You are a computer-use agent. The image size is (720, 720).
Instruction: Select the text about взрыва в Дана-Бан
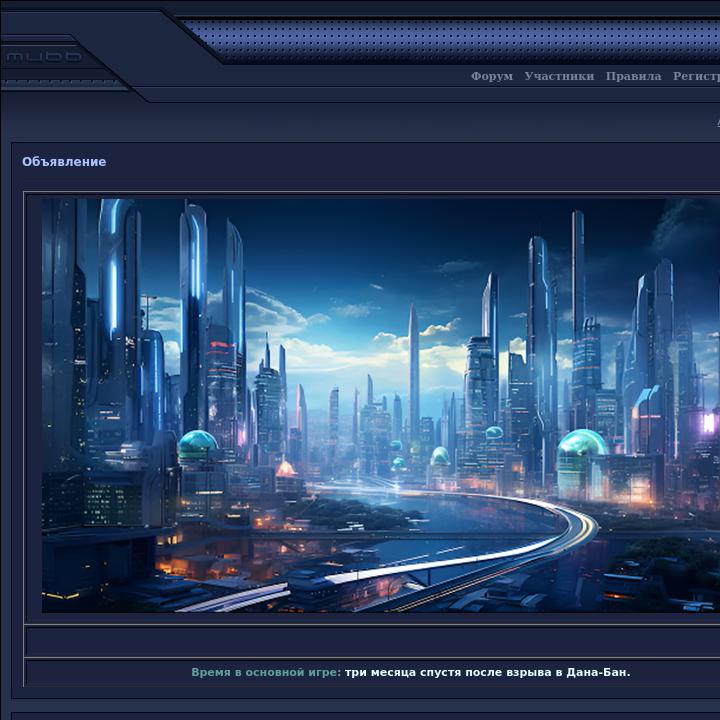487,672
